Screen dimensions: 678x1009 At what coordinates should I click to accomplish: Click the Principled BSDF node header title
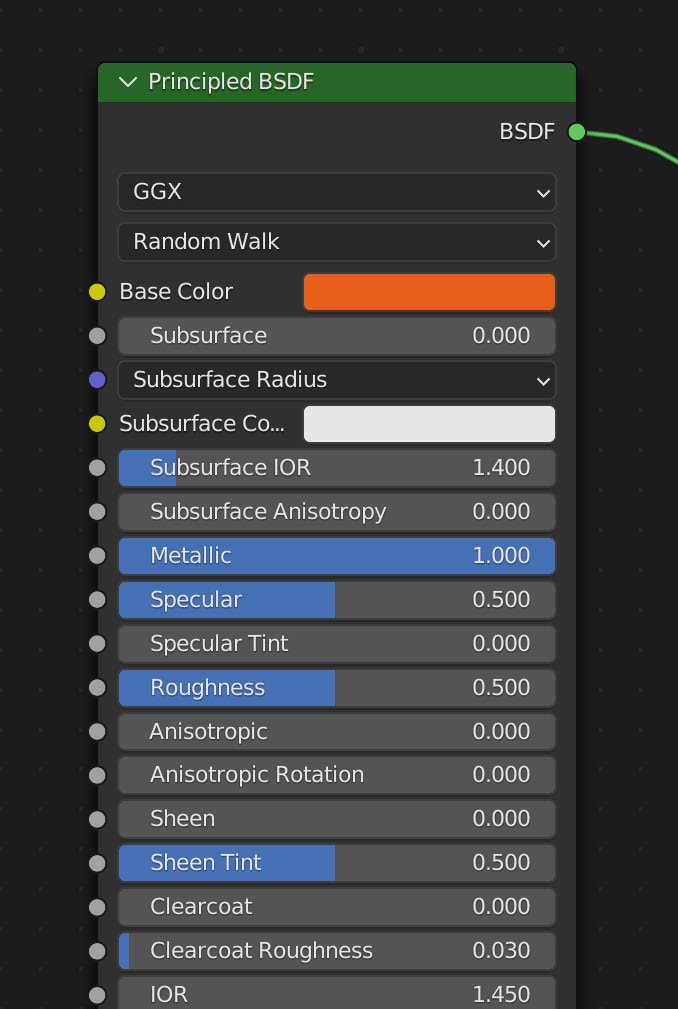[x=231, y=82]
